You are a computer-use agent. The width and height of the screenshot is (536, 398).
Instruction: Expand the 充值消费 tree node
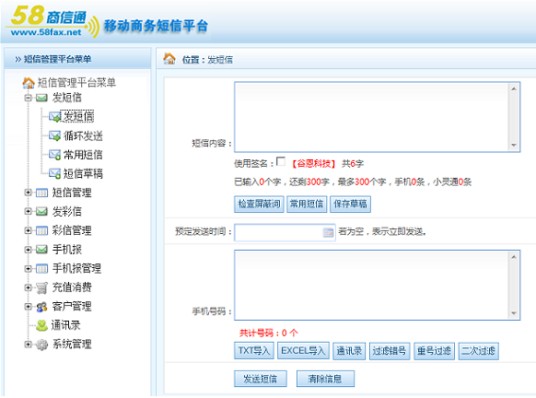[x=28, y=288]
